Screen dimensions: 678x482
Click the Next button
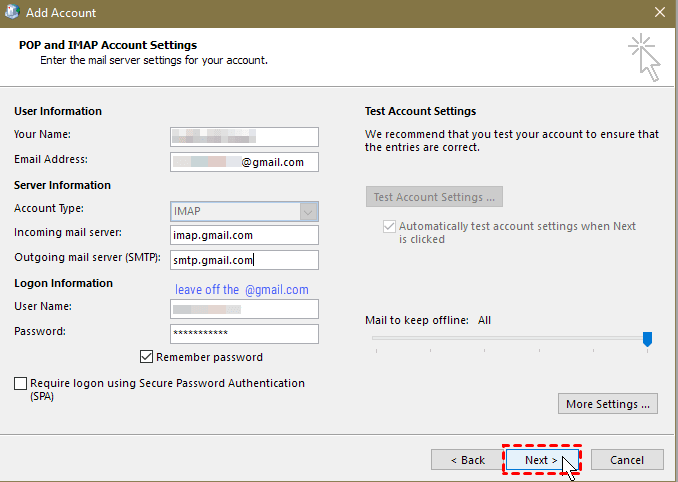click(x=541, y=460)
